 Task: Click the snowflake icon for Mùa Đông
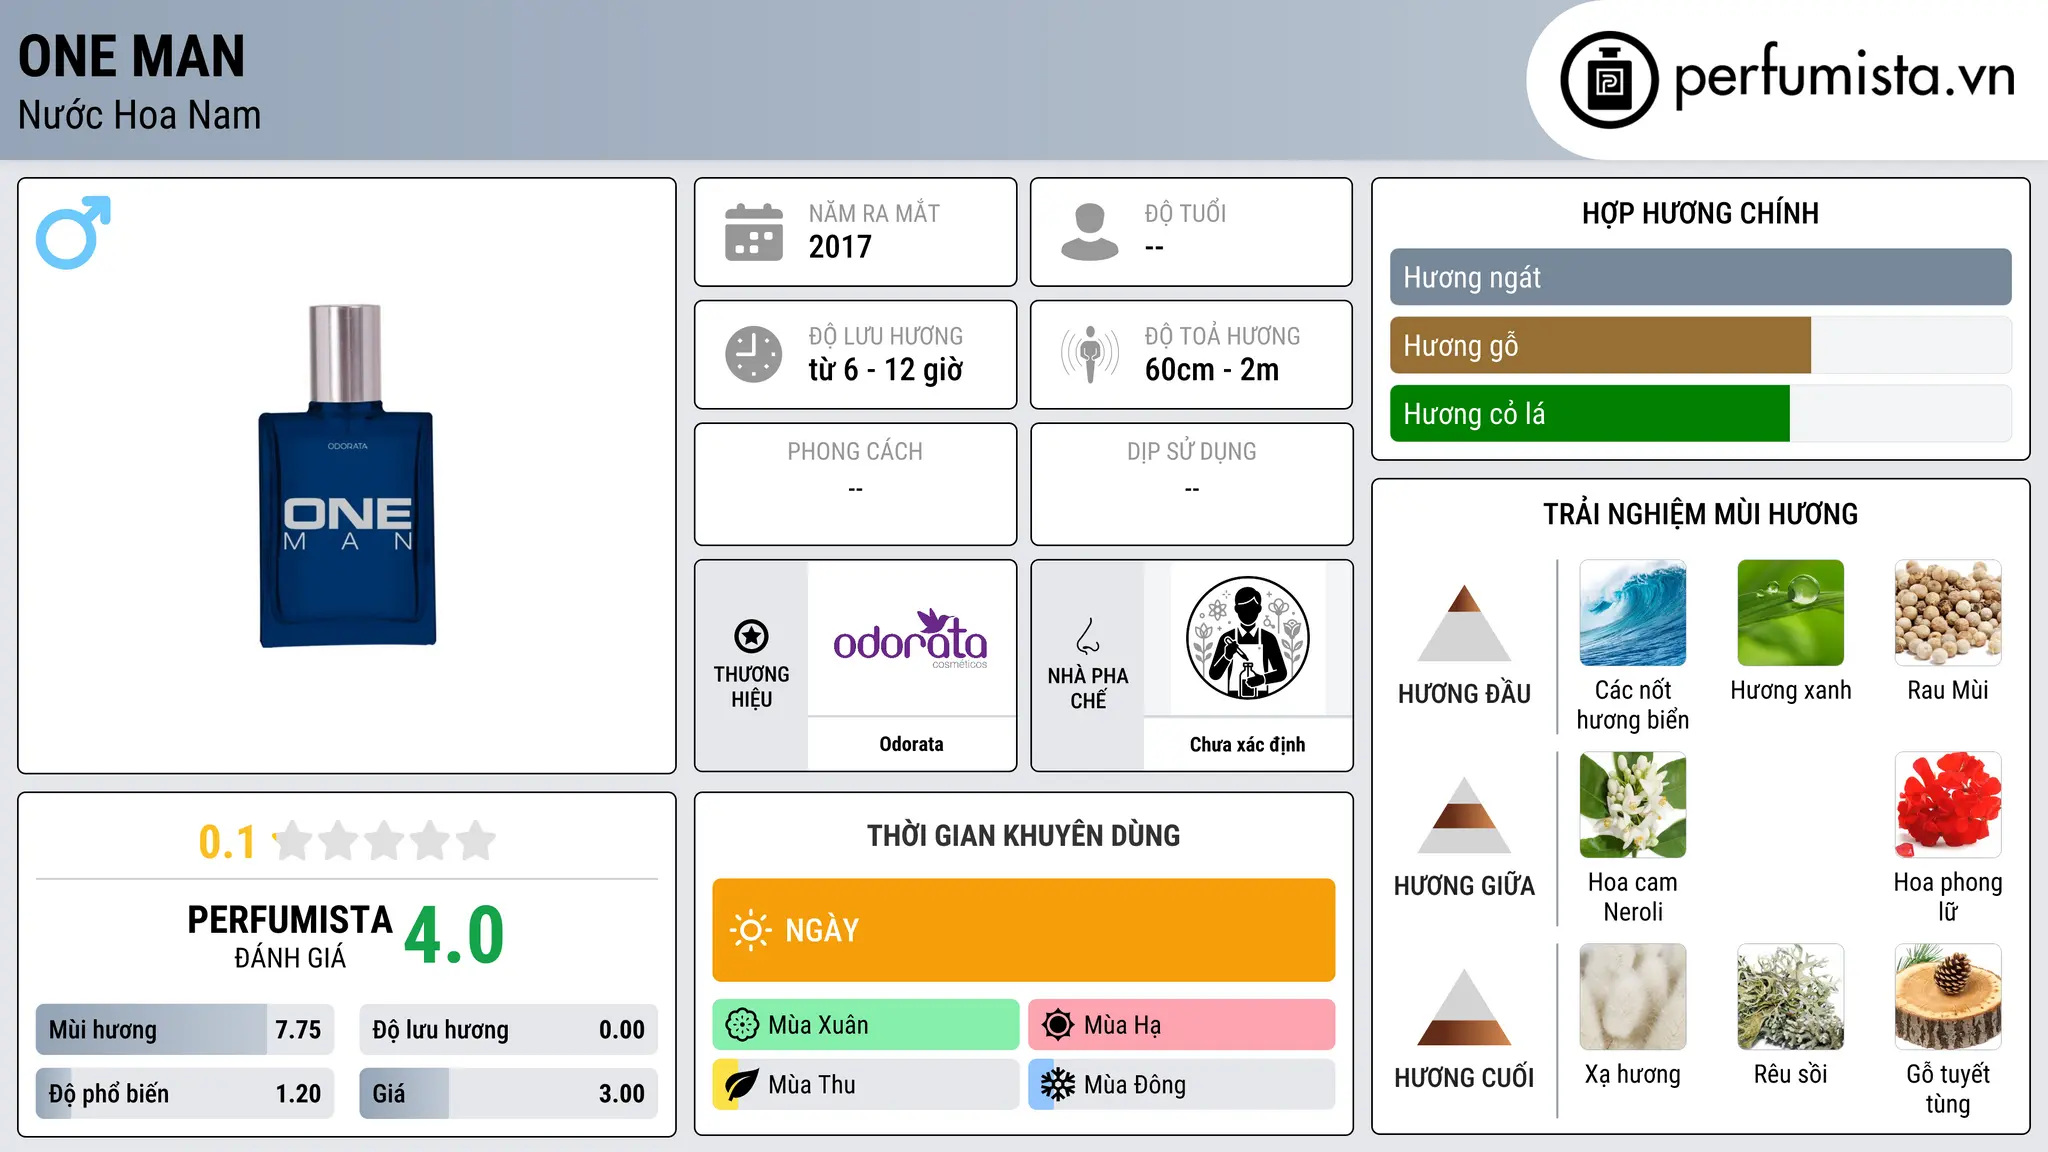point(1058,1085)
